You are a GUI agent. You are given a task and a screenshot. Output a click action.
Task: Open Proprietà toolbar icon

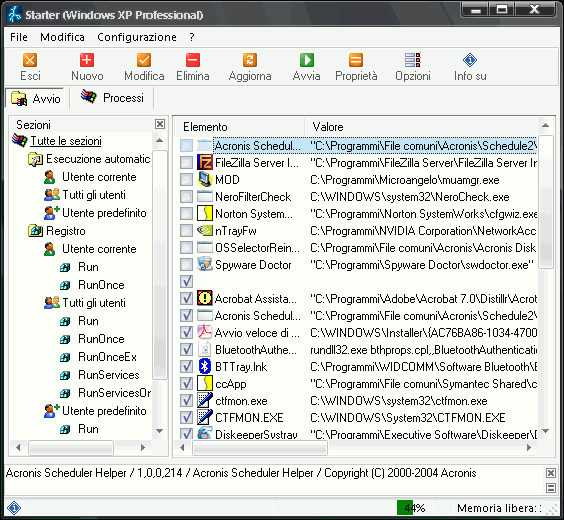pyautogui.click(x=356, y=60)
